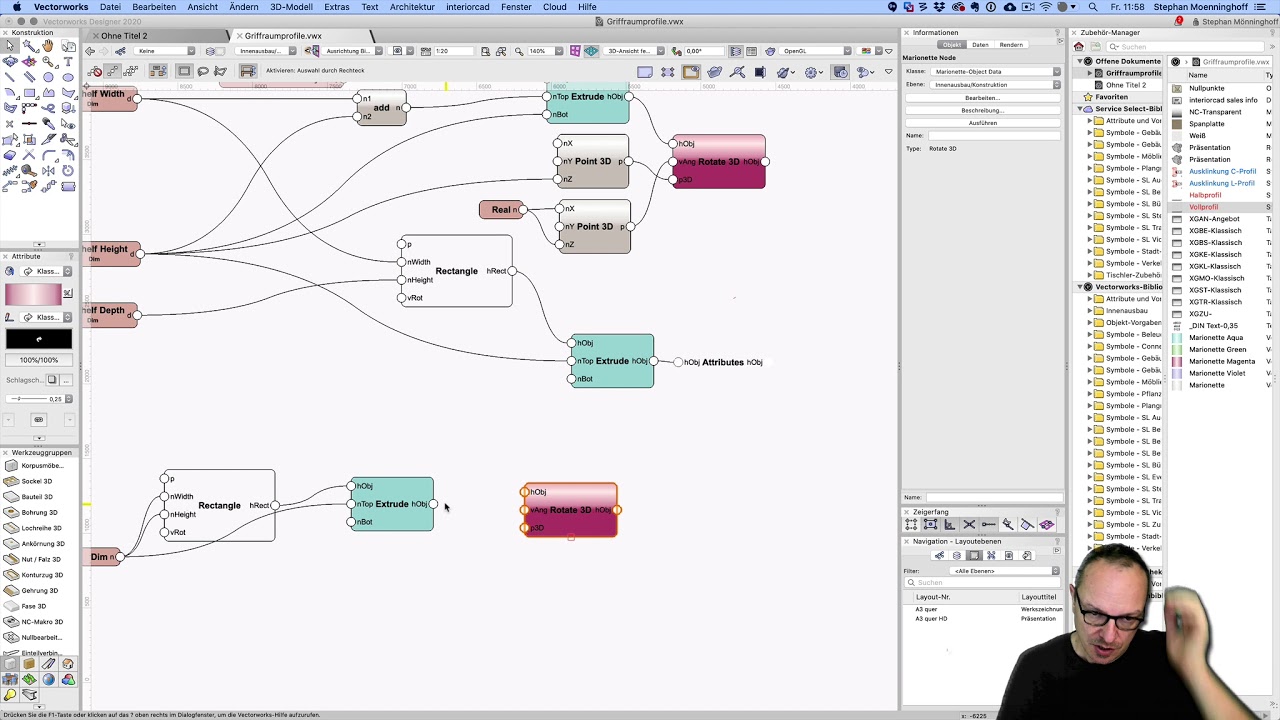
Task: Open the 3D-Modell menu
Action: click(291, 7)
